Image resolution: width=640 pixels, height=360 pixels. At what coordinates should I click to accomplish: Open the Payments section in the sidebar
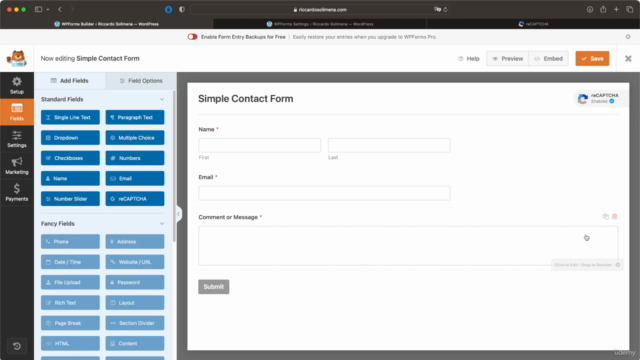(x=17, y=193)
